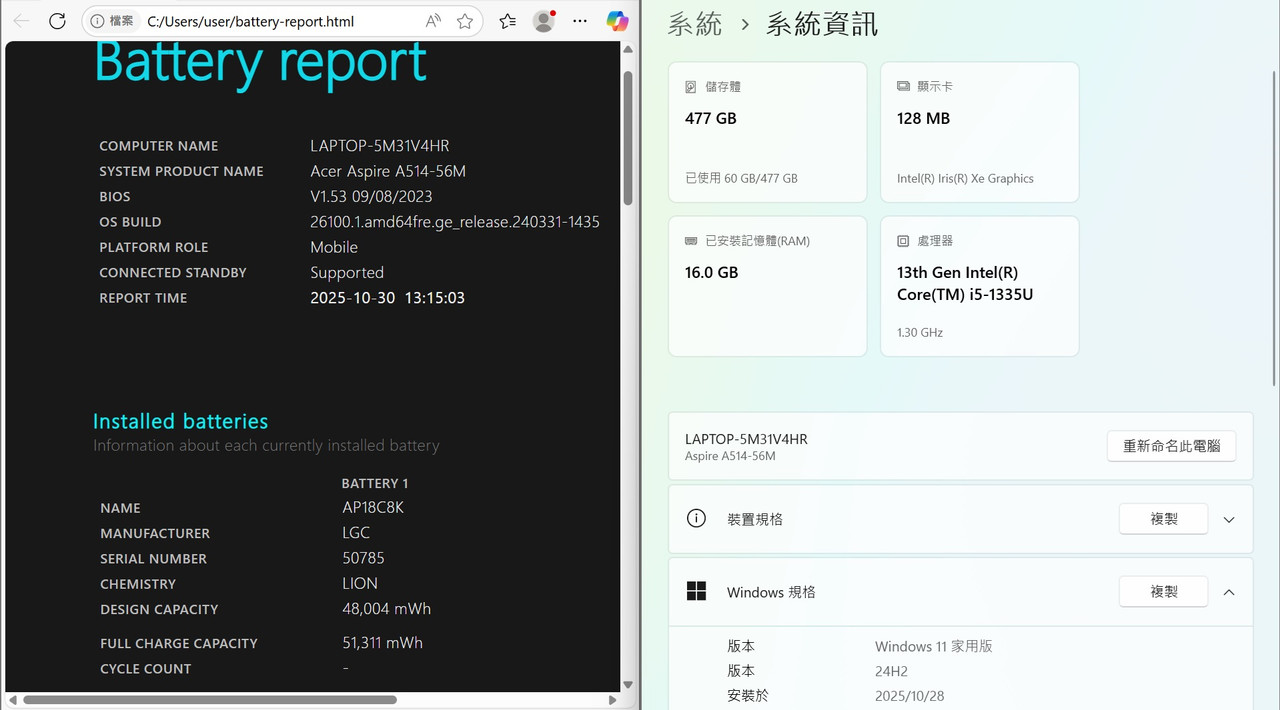The width and height of the screenshot is (1280, 710).
Task: Open the 顯示卡 128 MB graphics card
Action: click(979, 132)
